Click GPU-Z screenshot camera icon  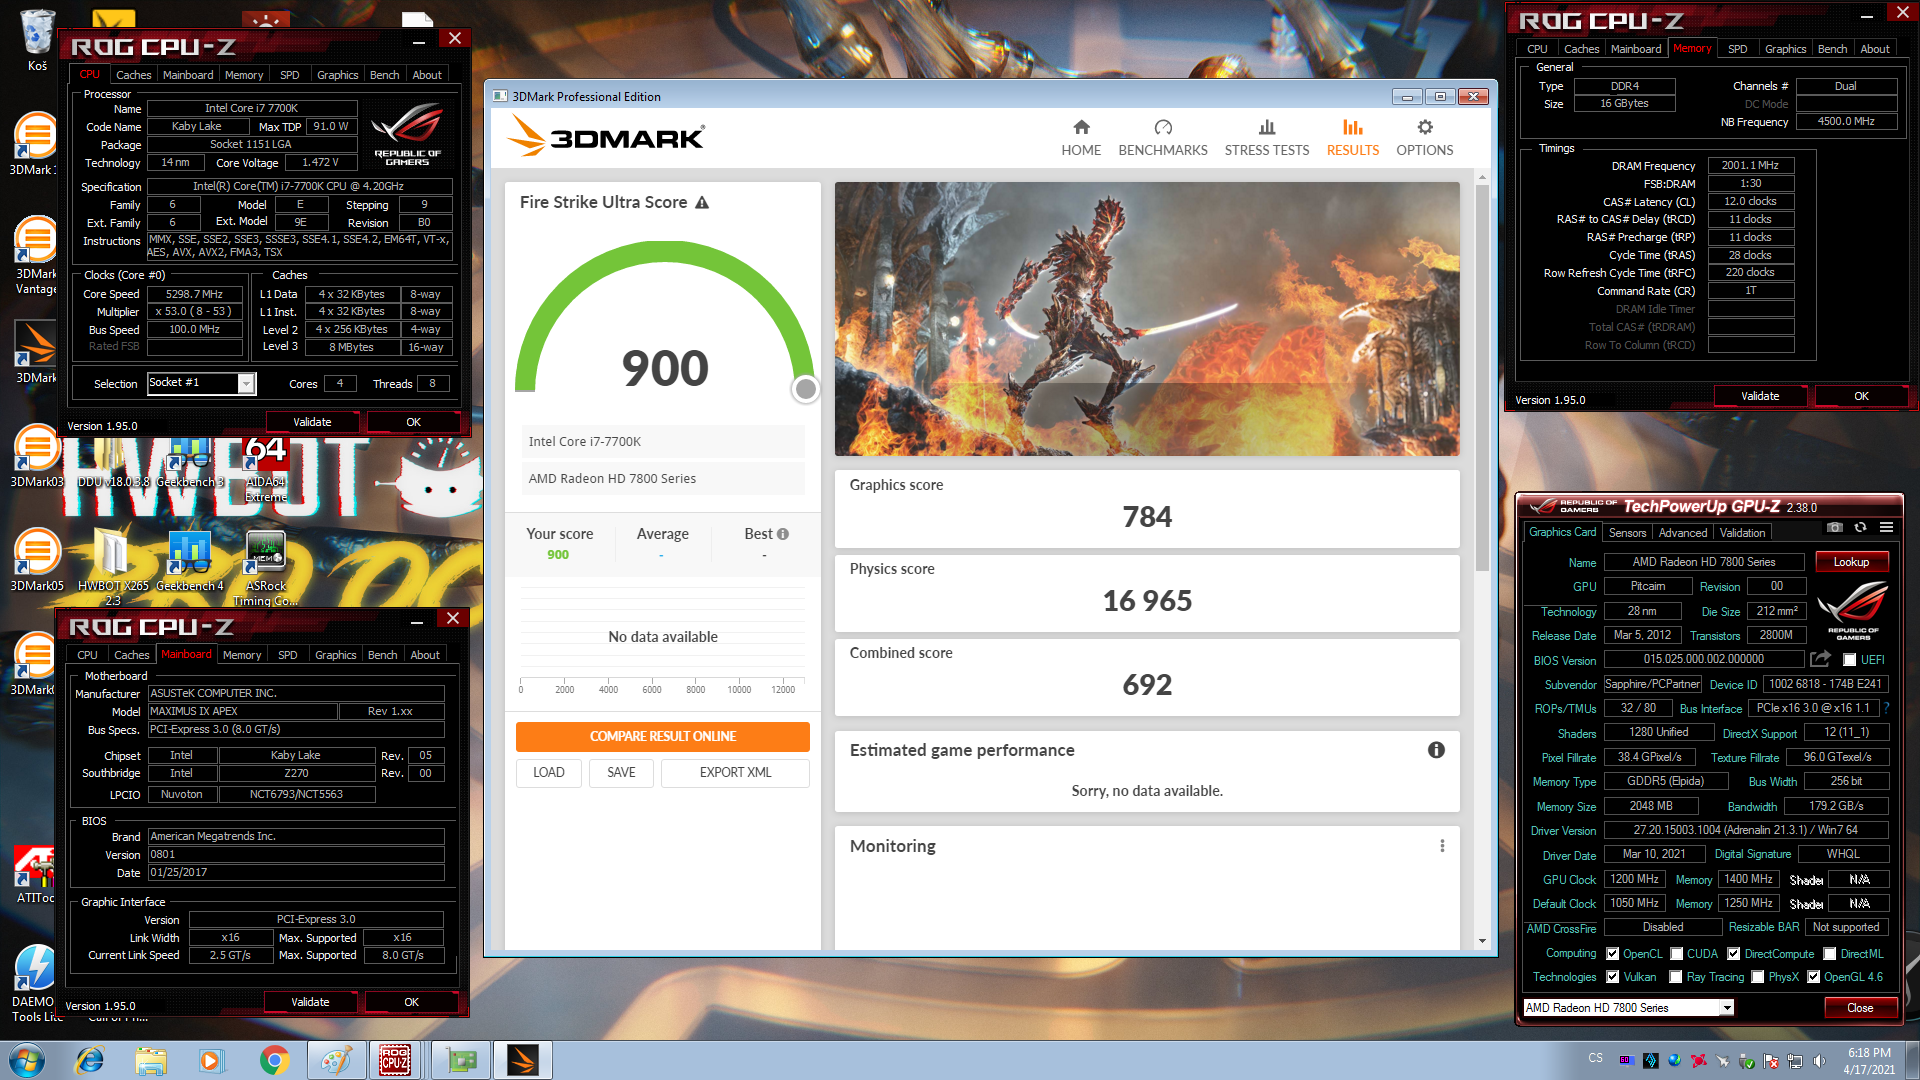pos(1834,527)
